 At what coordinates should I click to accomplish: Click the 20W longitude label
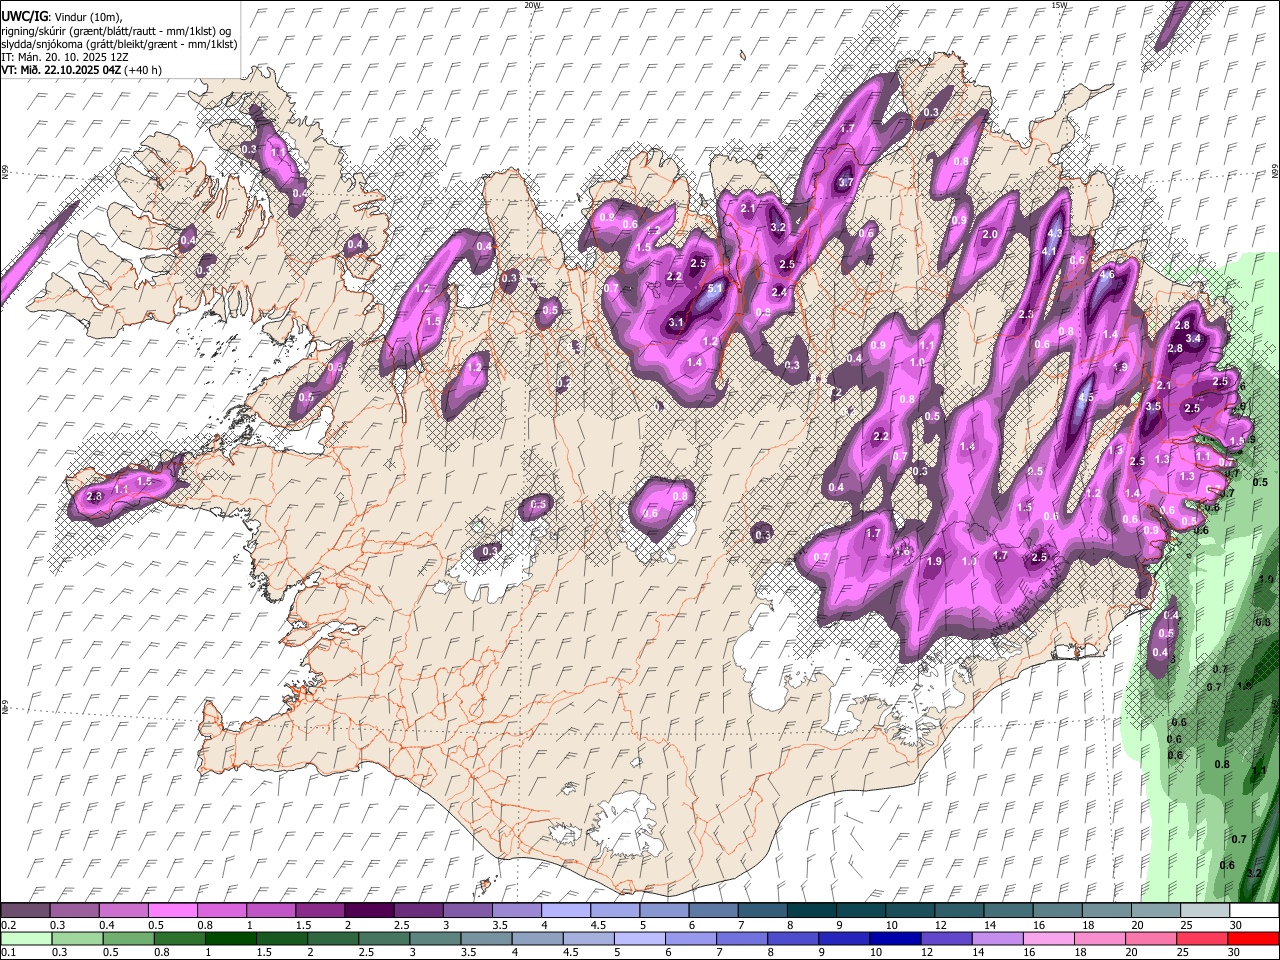click(532, 5)
